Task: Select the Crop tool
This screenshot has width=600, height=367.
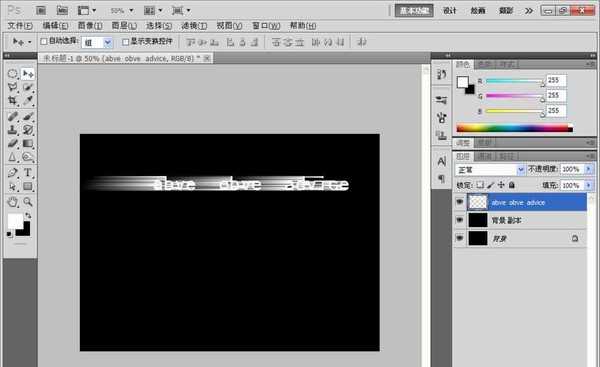Action: point(12,101)
